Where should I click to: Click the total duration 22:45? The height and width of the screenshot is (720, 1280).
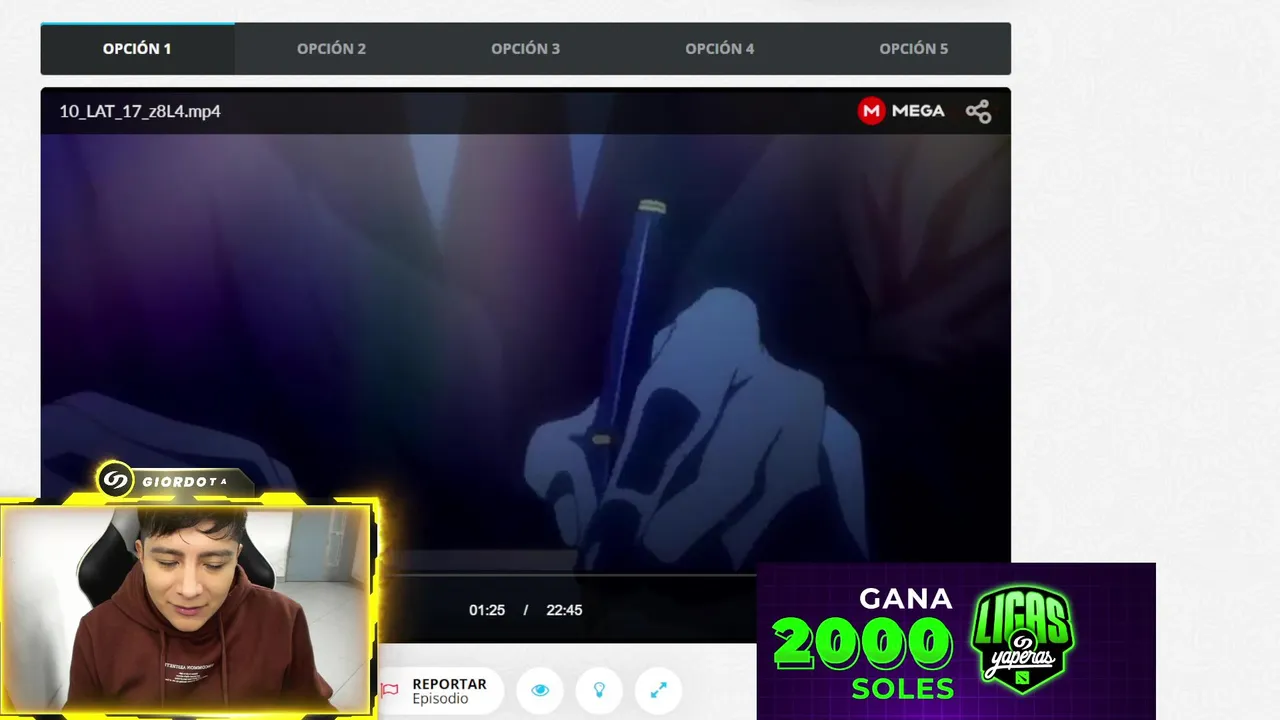point(564,610)
